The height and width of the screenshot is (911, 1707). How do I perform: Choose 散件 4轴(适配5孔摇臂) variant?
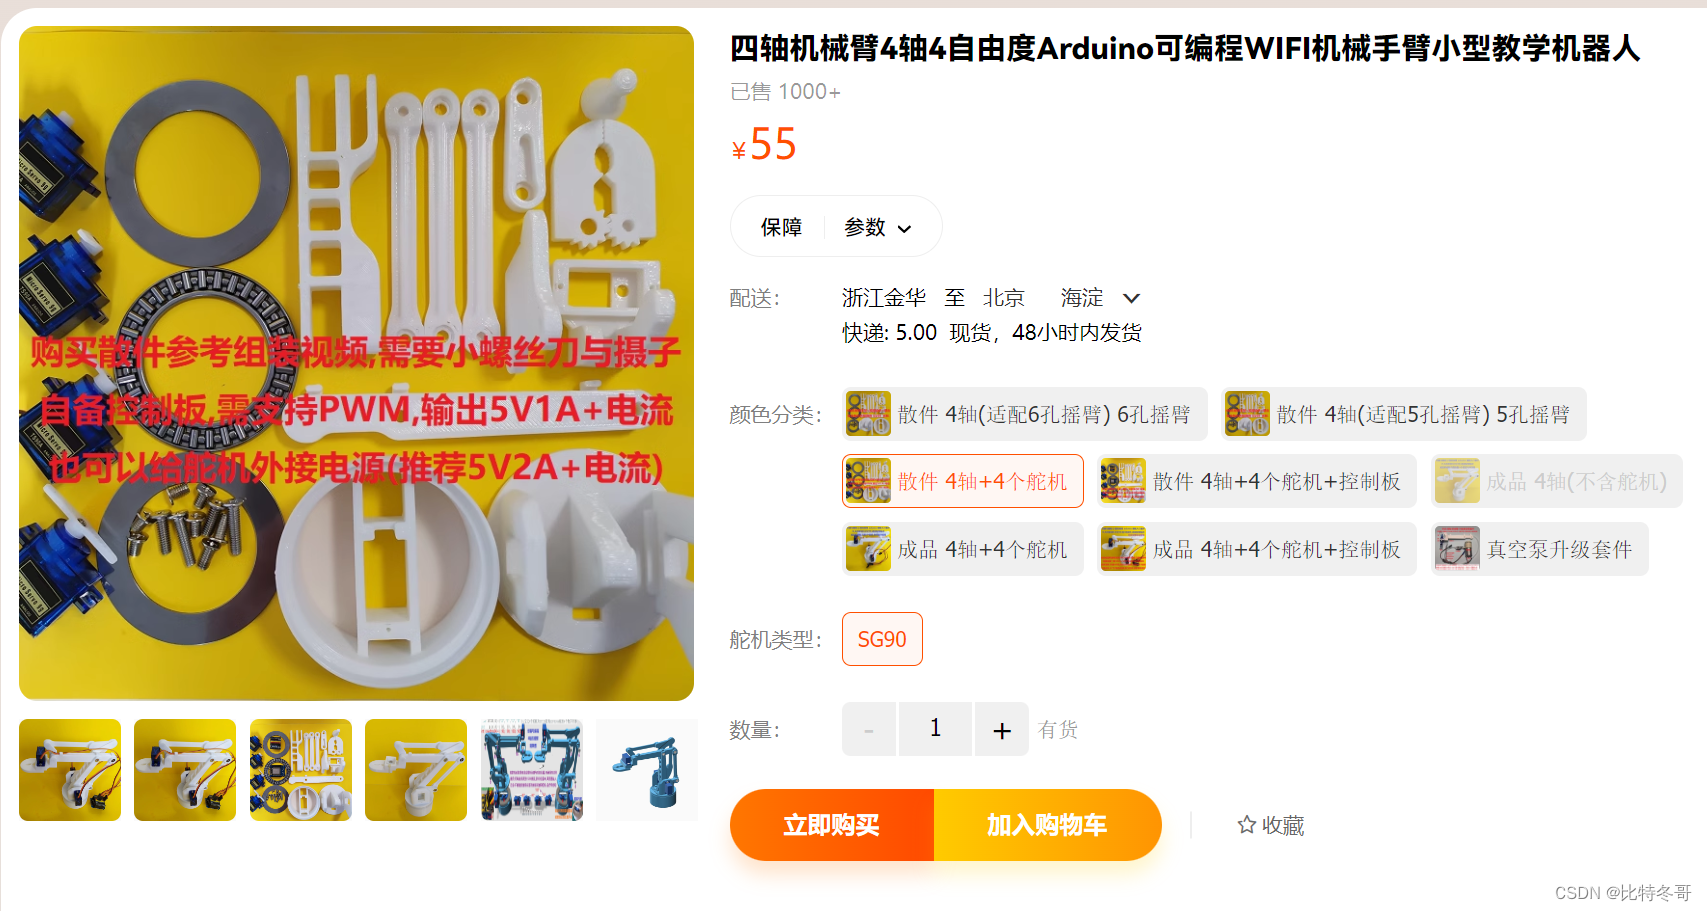(1404, 414)
